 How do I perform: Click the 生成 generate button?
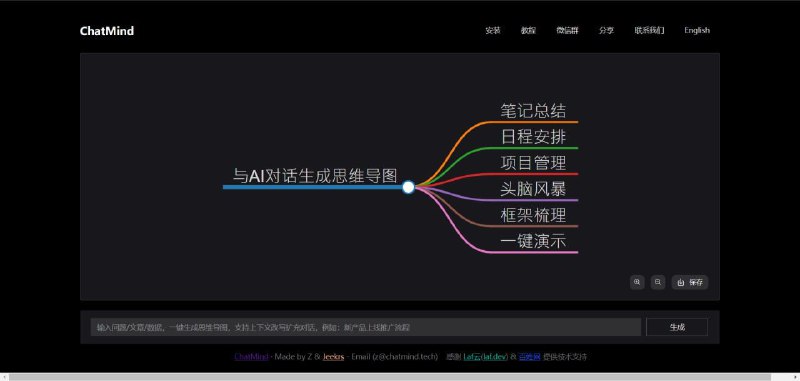point(677,327)
